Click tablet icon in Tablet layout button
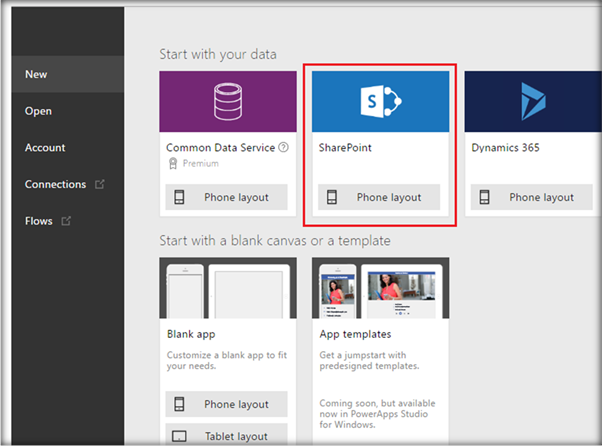The height and width of the screenshot is (446, 602). tap(179, 436)
